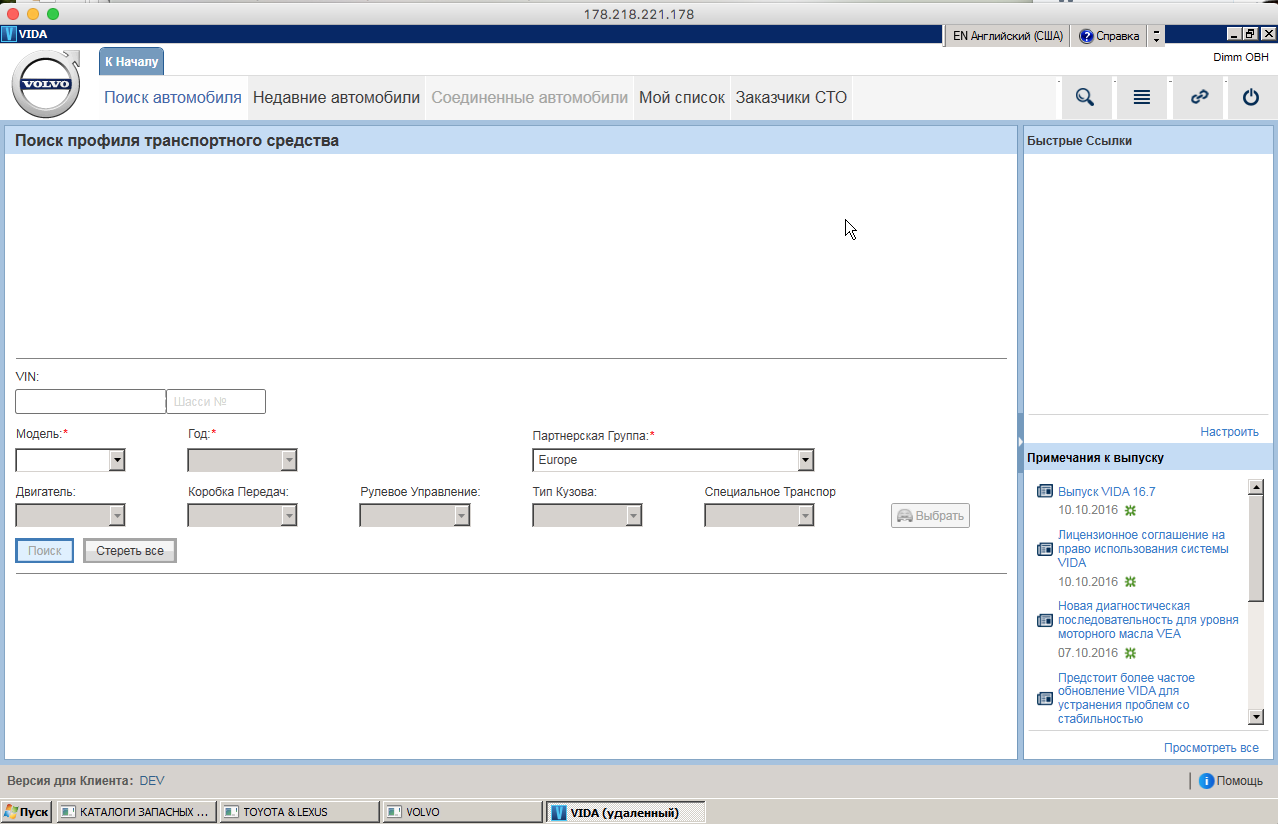This screenshot has width=1278, height=824.
Task: Click the search magnifier icon in toolbar
Action: [x=1085, y=98]
